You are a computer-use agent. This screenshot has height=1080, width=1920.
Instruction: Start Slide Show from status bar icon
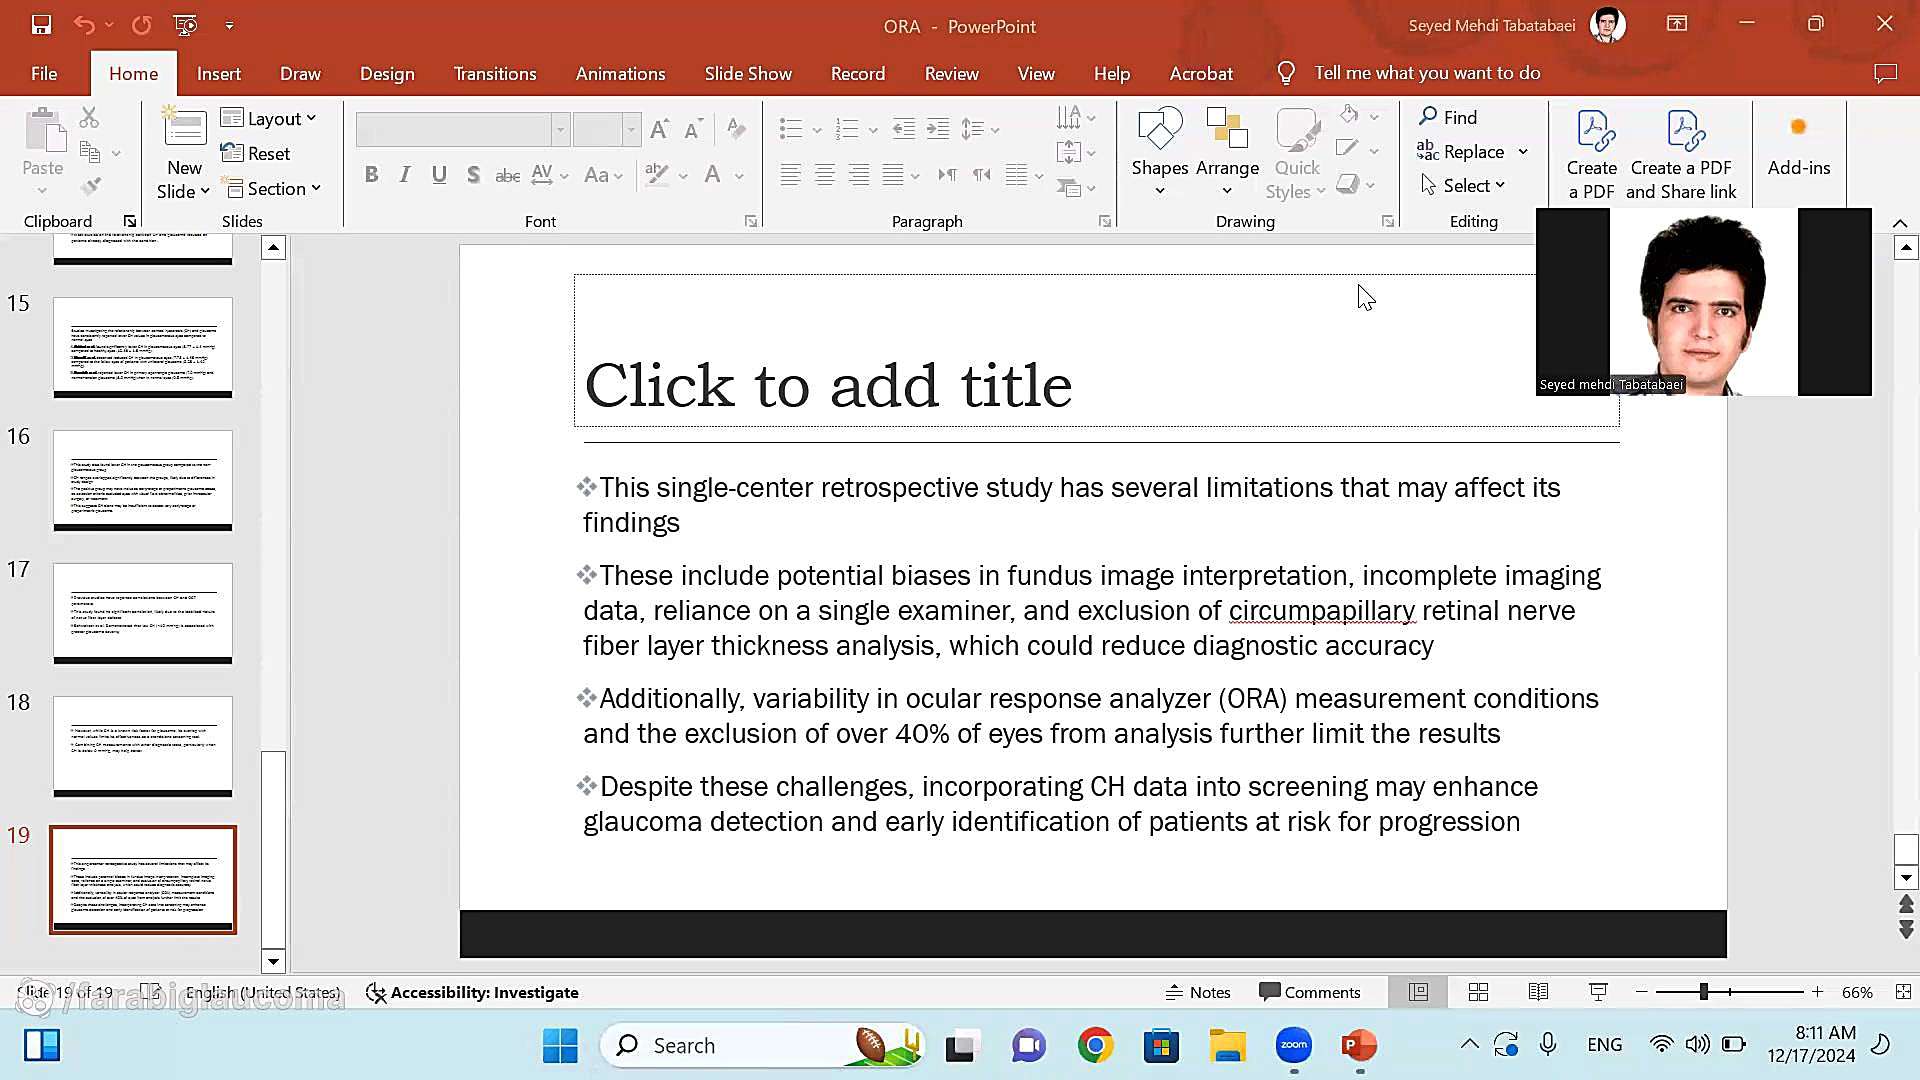[1598, 992]
